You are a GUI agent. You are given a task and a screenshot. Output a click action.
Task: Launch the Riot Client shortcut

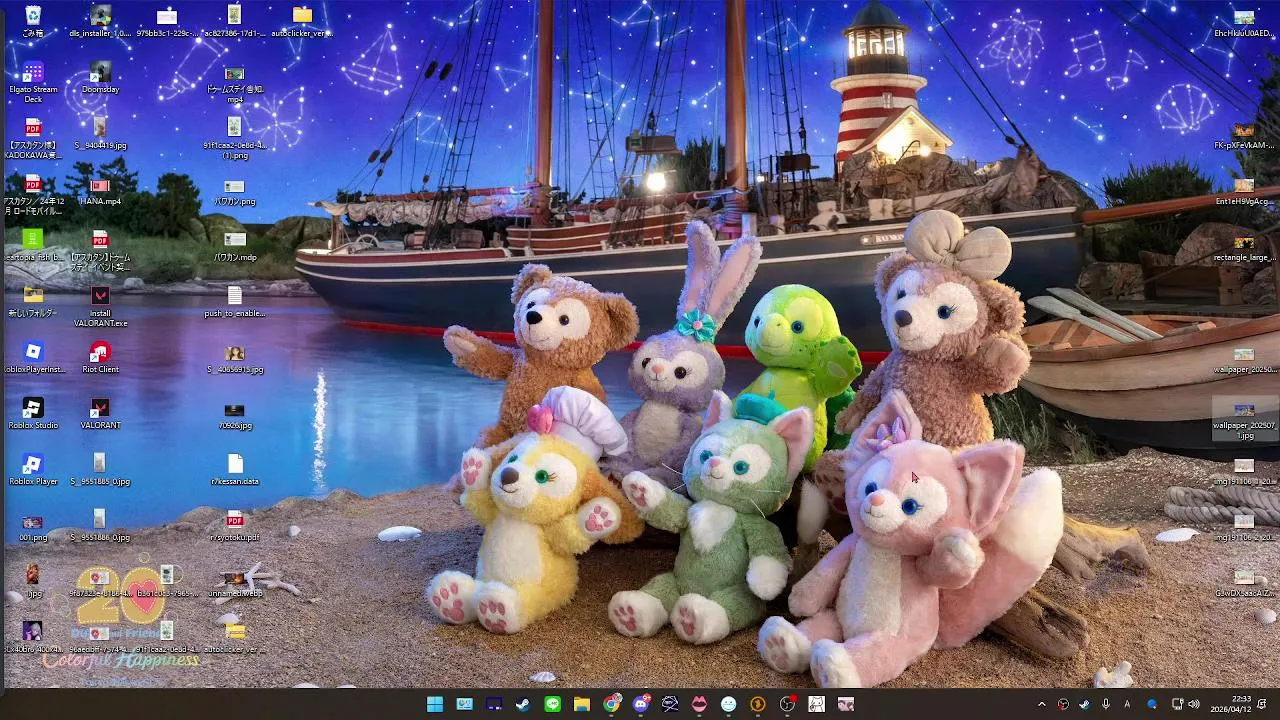click(x=100, y=358)
